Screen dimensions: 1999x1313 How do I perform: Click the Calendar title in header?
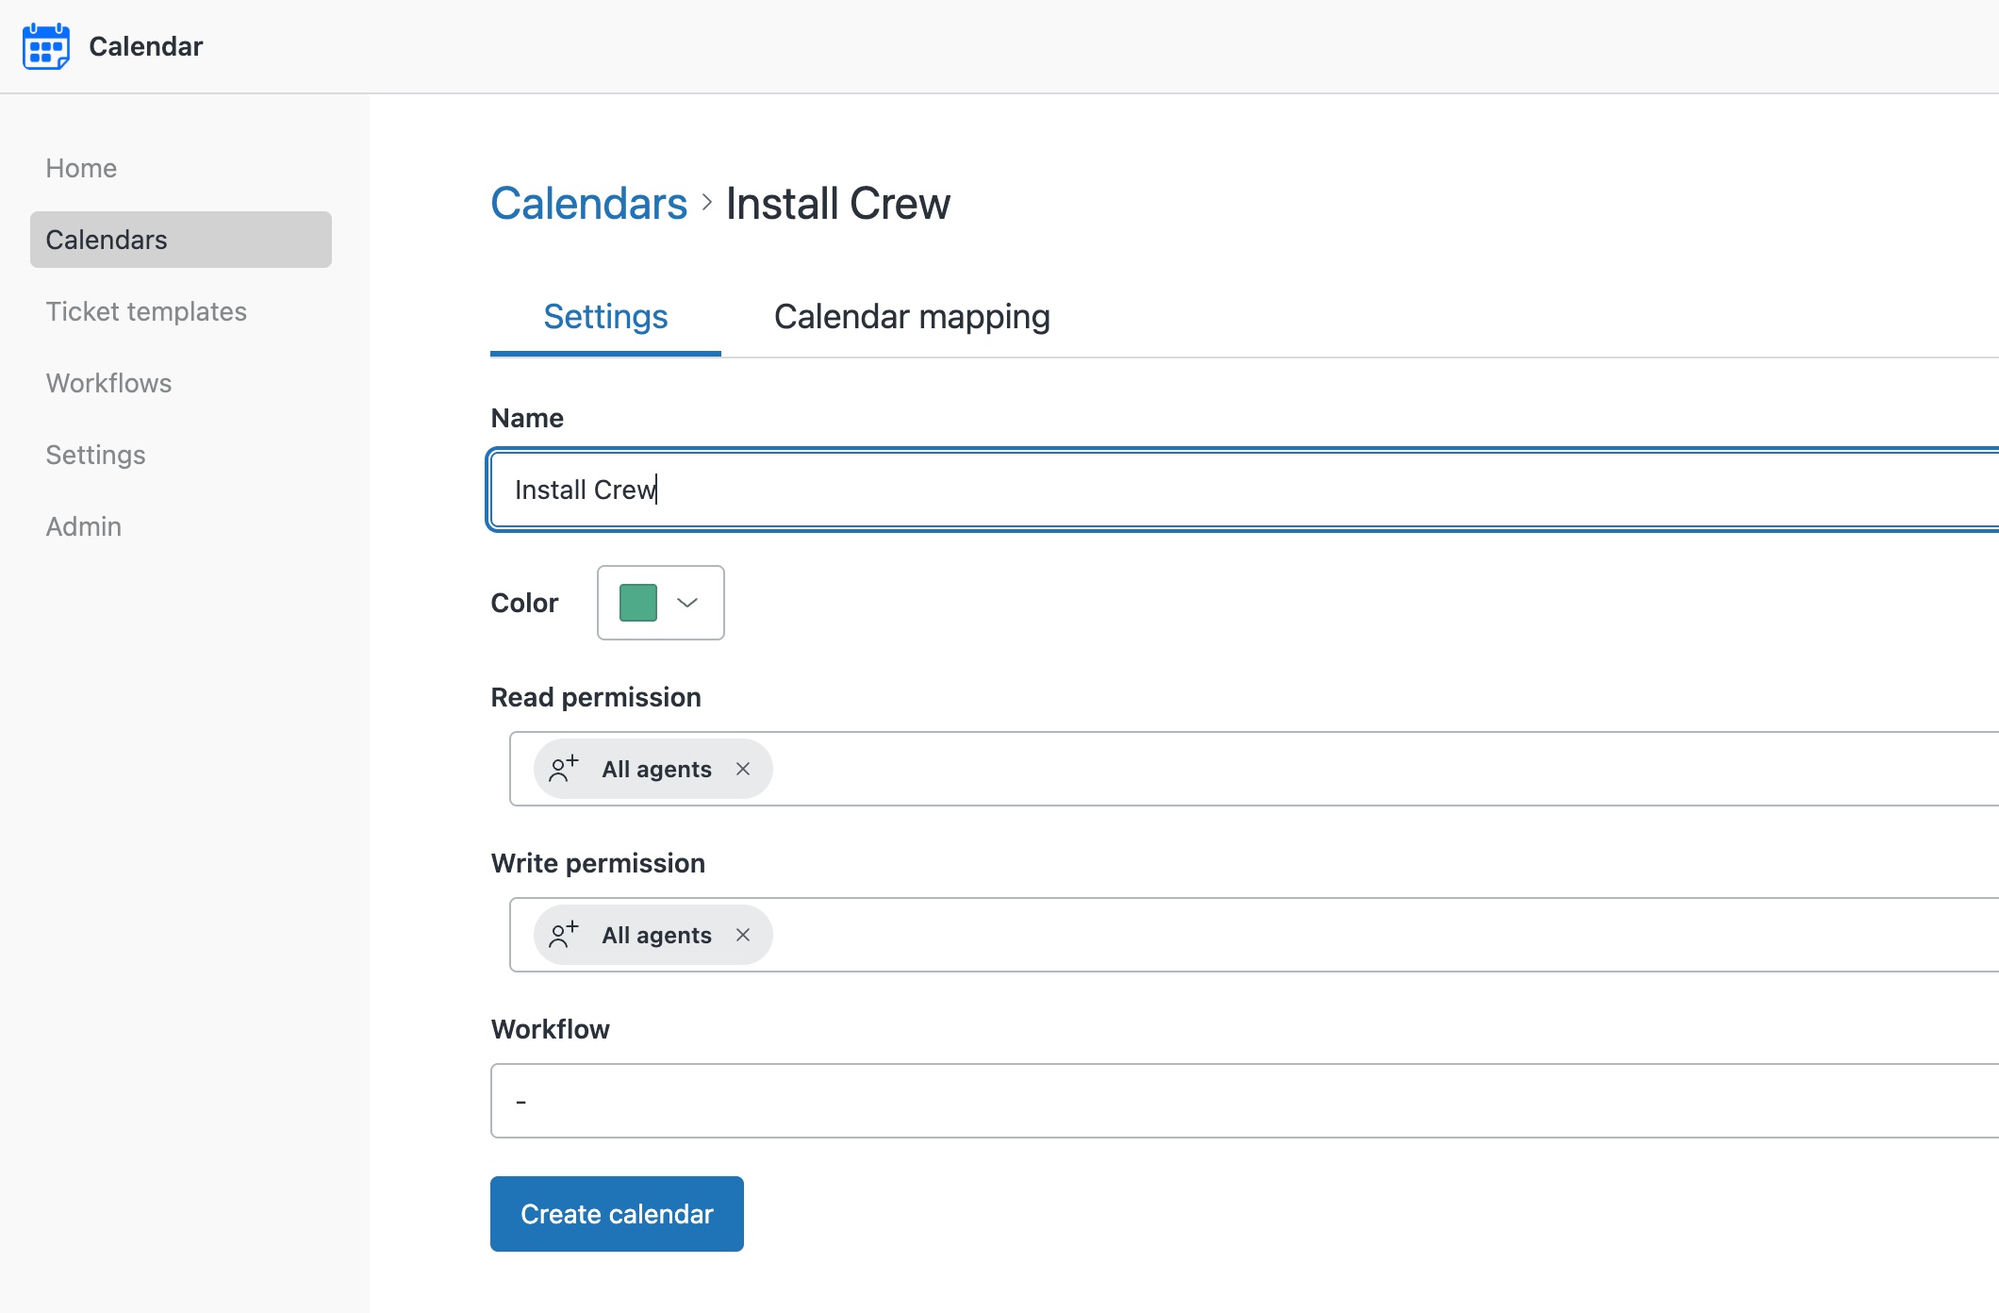(x=146, y=46)
